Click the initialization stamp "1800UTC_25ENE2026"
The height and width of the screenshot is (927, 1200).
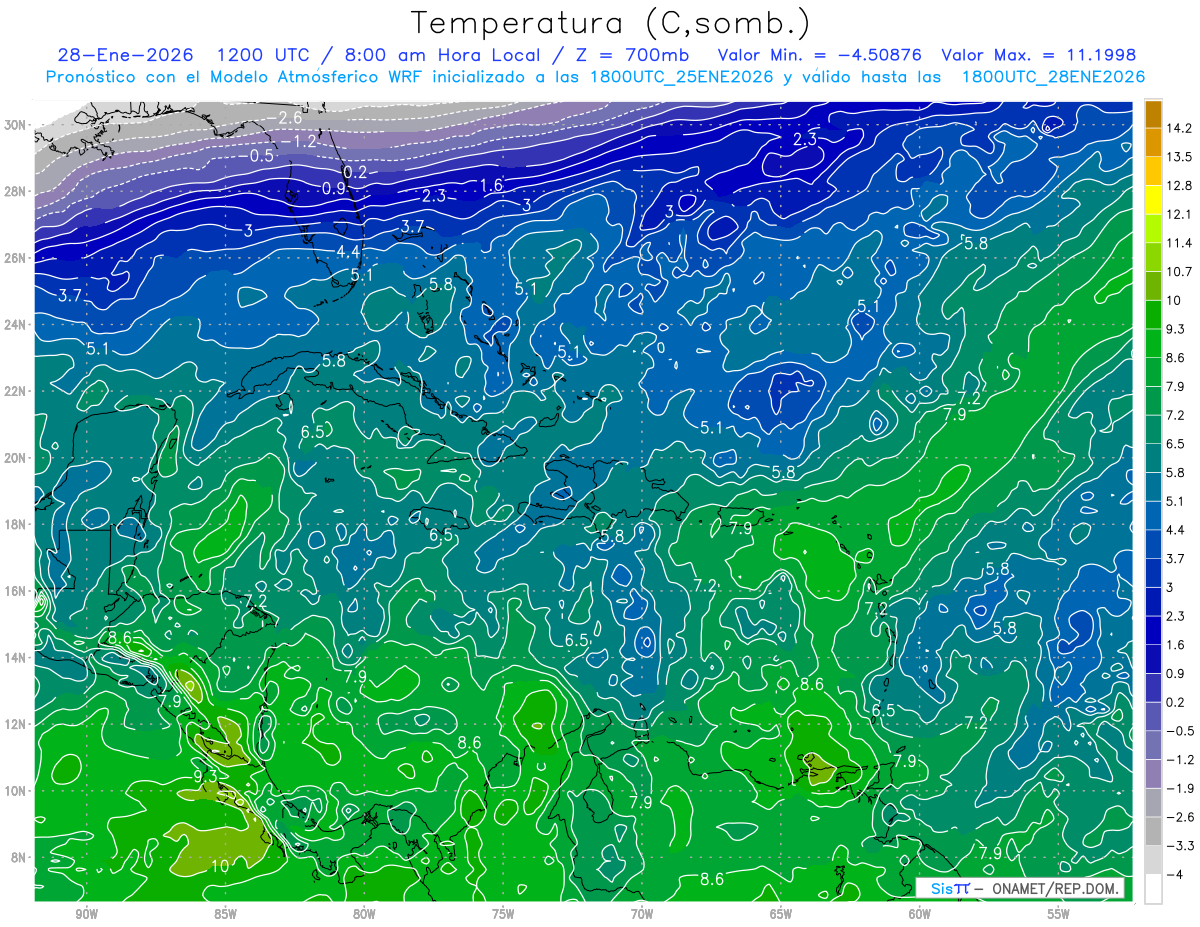click(x=681, y=77)
